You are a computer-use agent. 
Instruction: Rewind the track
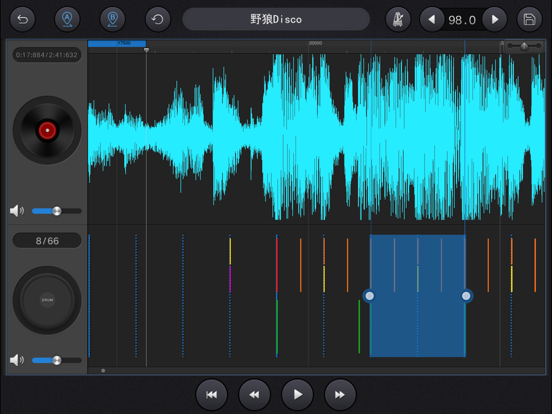tap(254, 395)
